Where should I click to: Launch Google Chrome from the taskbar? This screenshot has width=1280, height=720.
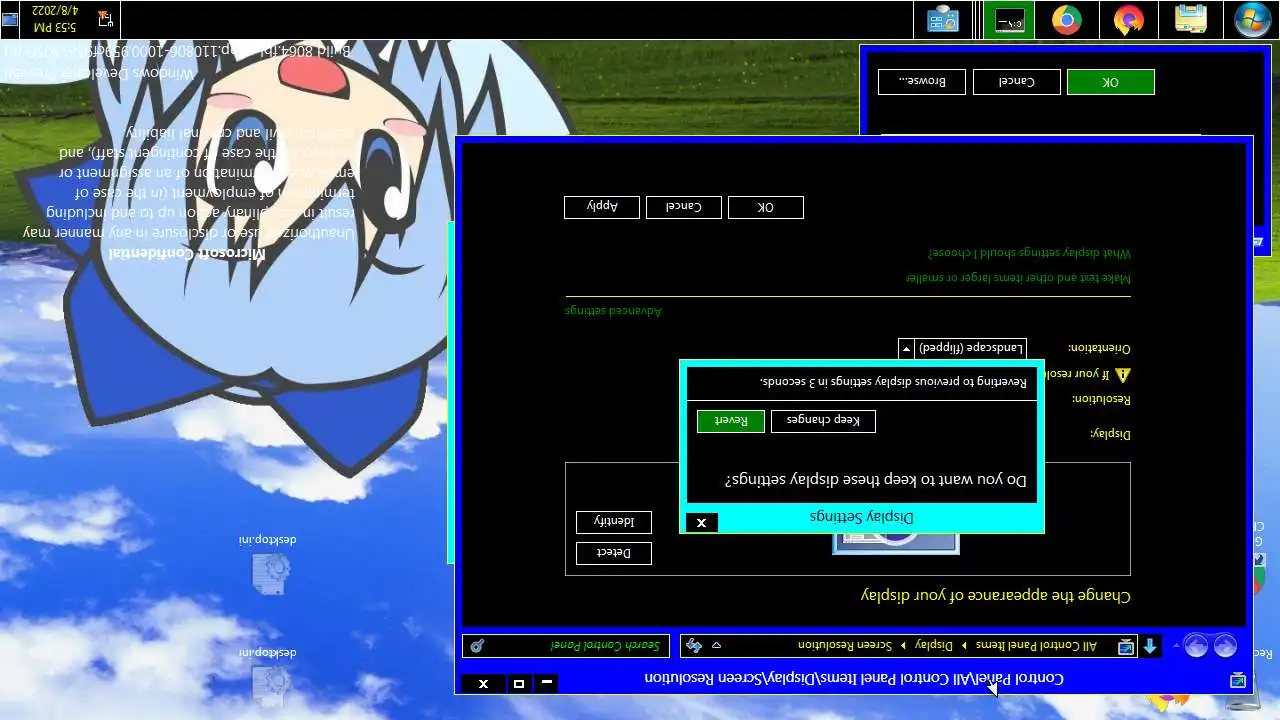1067,19
